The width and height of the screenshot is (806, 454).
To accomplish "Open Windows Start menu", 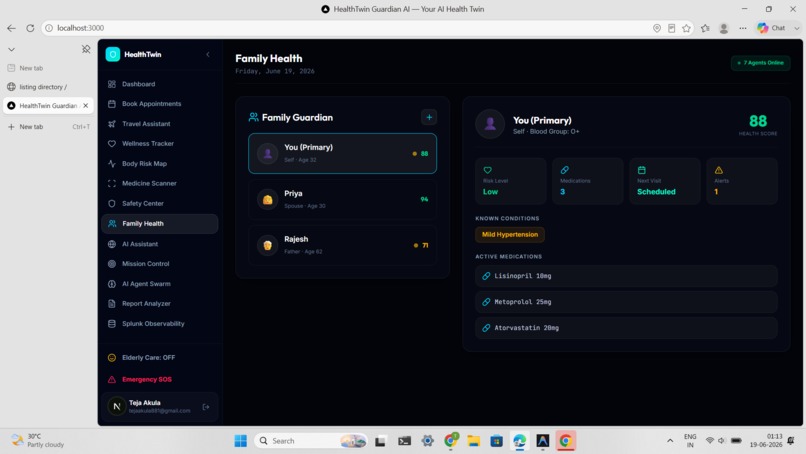I will [x=240, y=441].
